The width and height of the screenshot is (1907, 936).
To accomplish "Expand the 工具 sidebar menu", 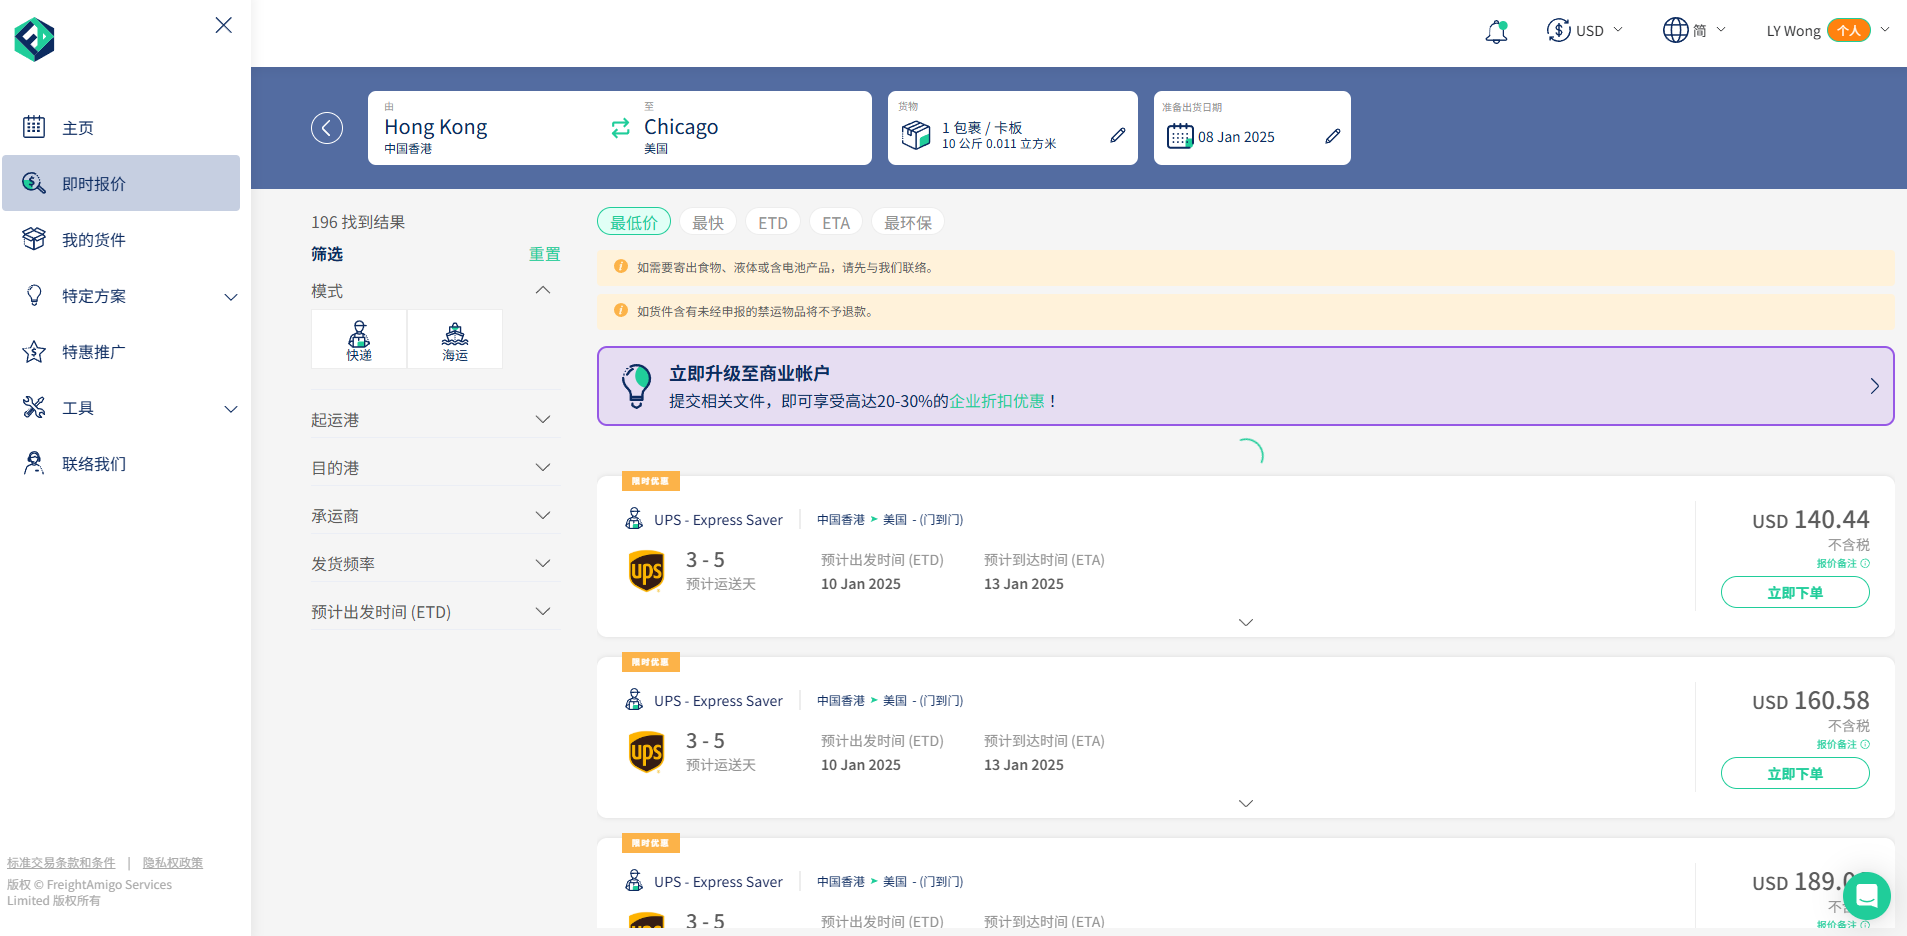I will [x=120, y=407].
